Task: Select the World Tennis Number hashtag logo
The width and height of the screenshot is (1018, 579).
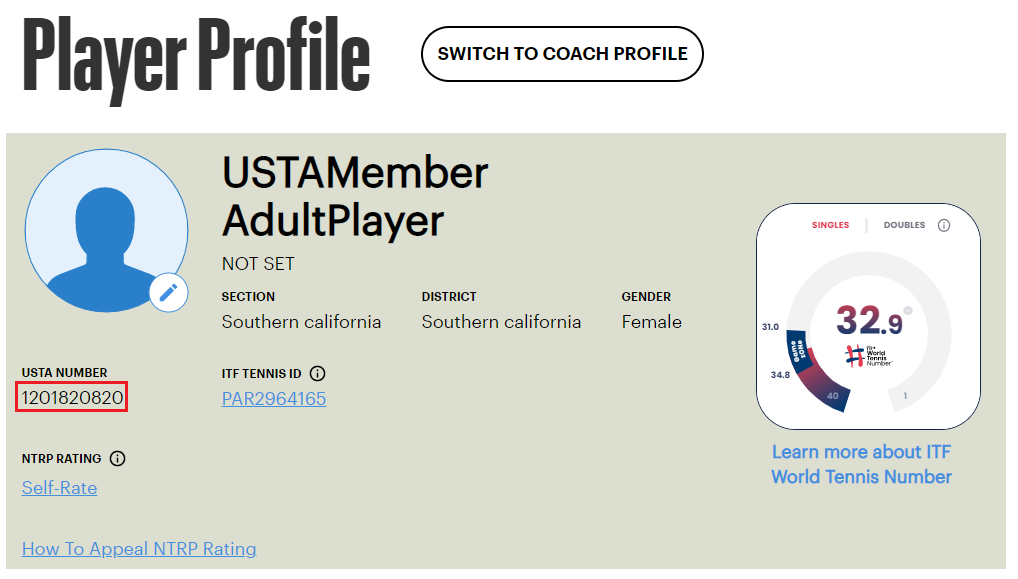Action: pos(857,356)
